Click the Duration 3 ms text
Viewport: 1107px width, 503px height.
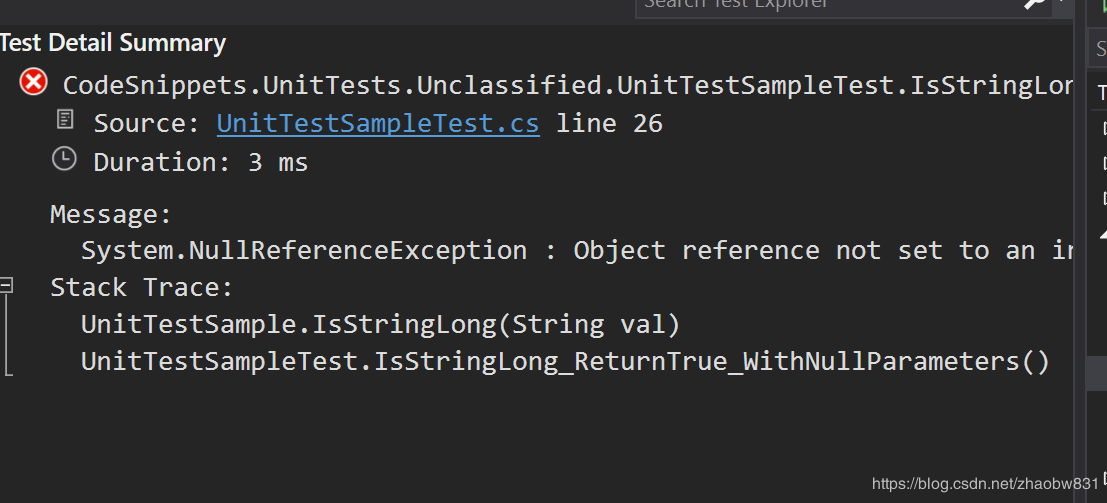(200, 162)
